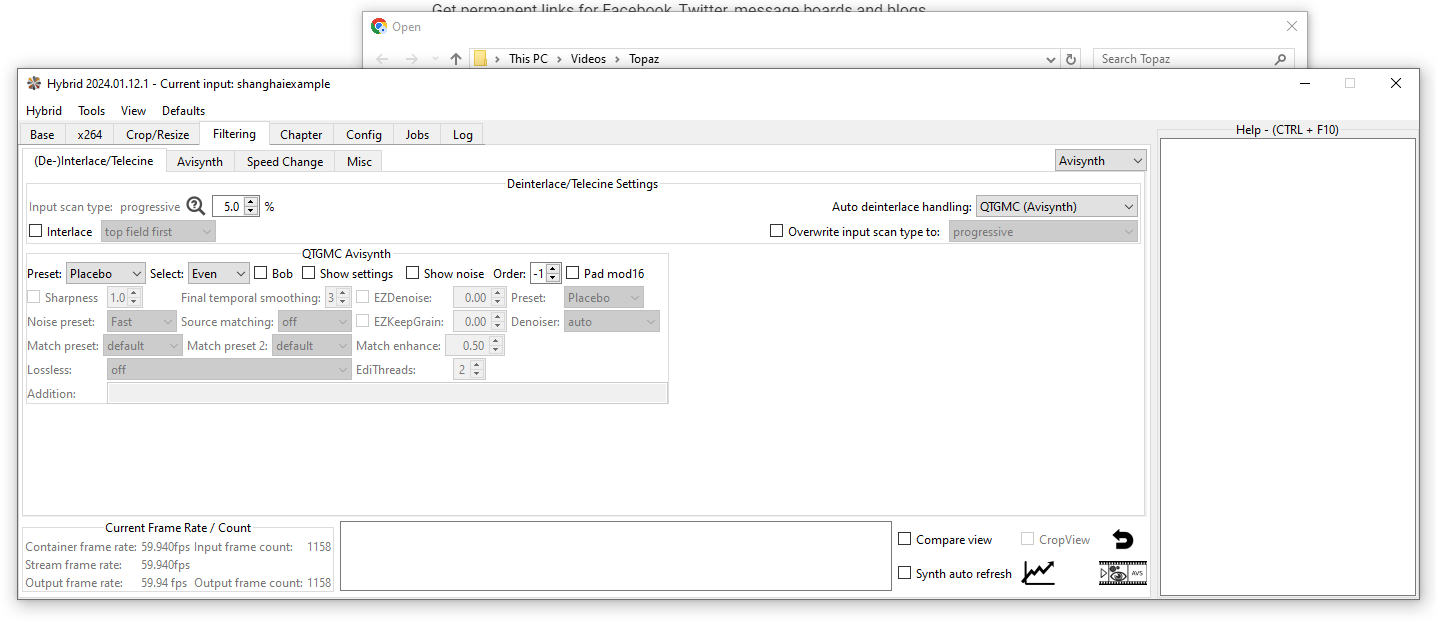Screen dimensions: 1436x626
Task: Click the EdiThreads spinbox
Action: (469, 369)
